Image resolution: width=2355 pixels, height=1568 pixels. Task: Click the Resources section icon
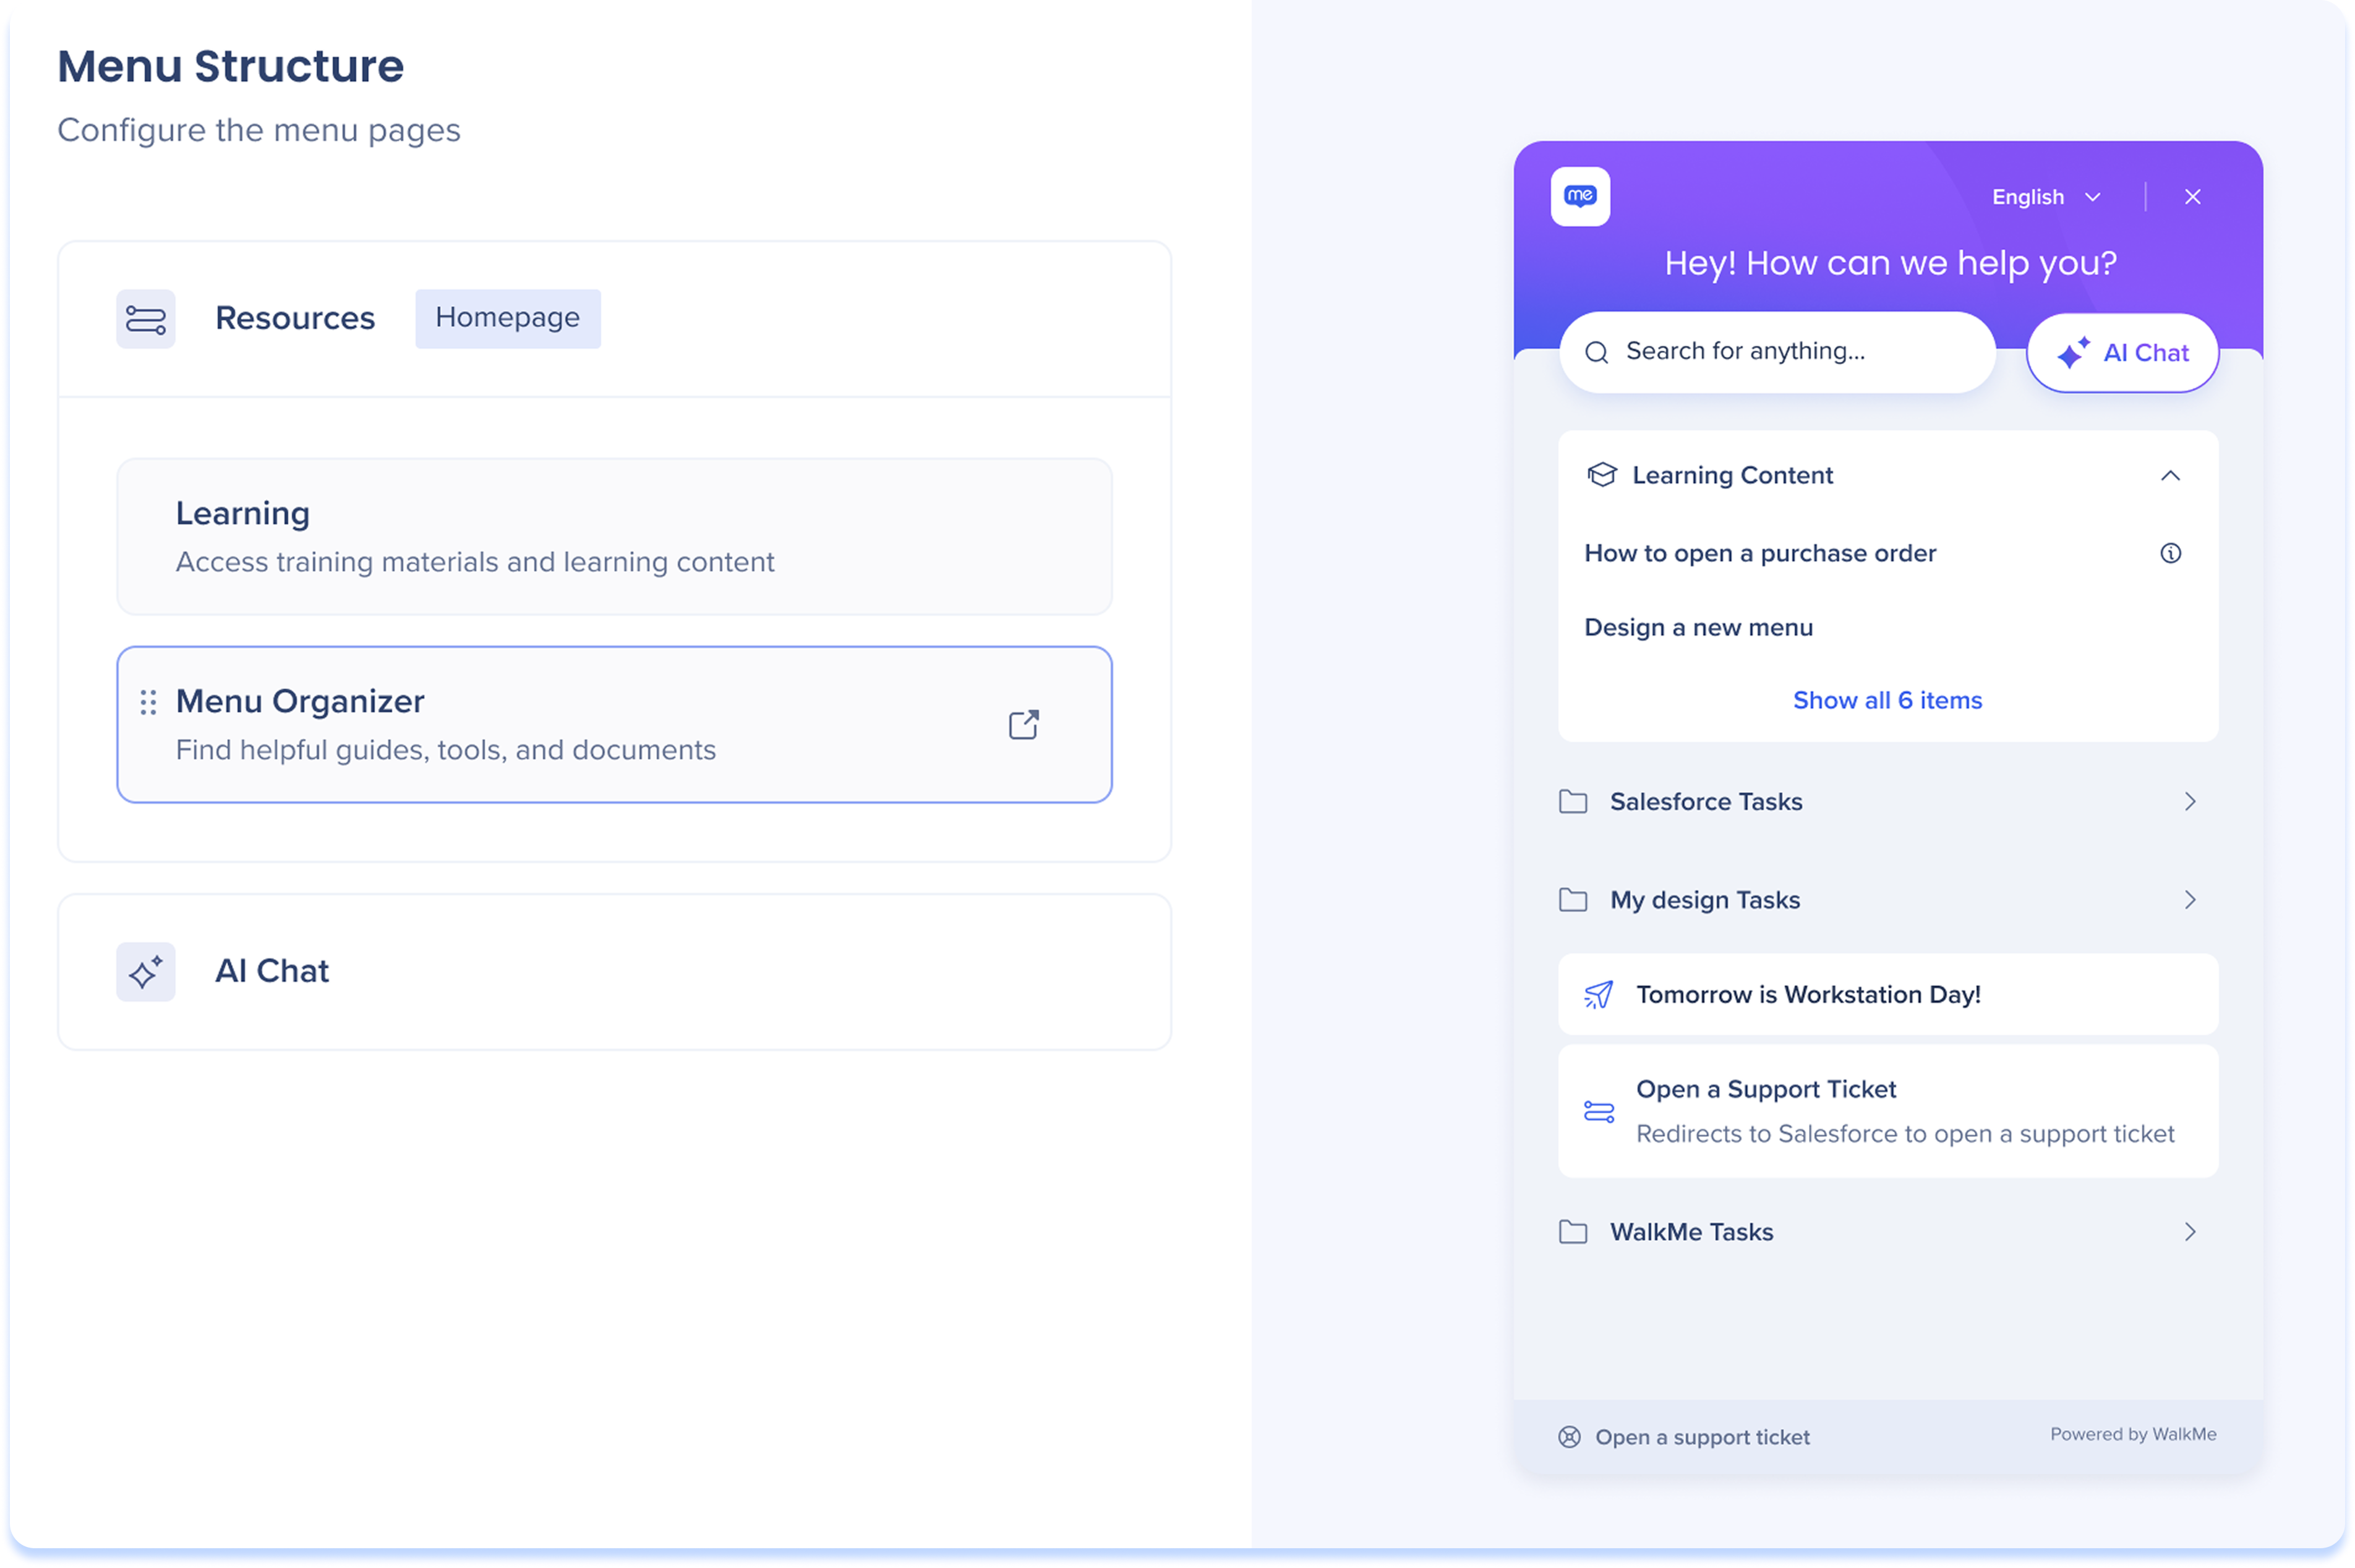pos(146,319)
